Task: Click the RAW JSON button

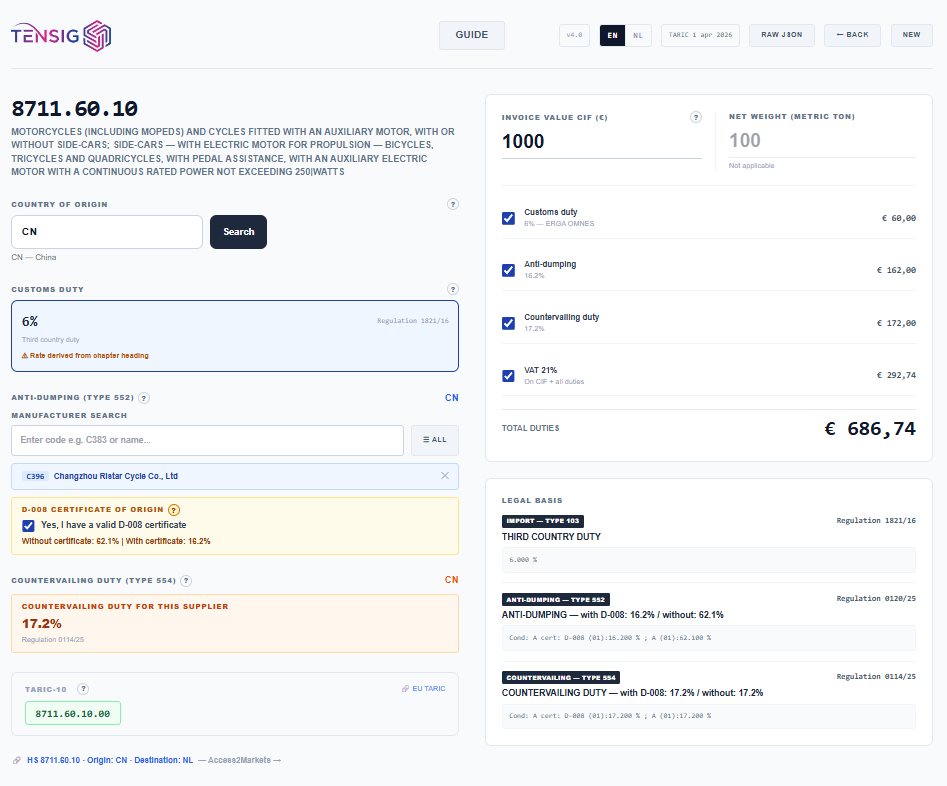Action: (x=782, y=35)
